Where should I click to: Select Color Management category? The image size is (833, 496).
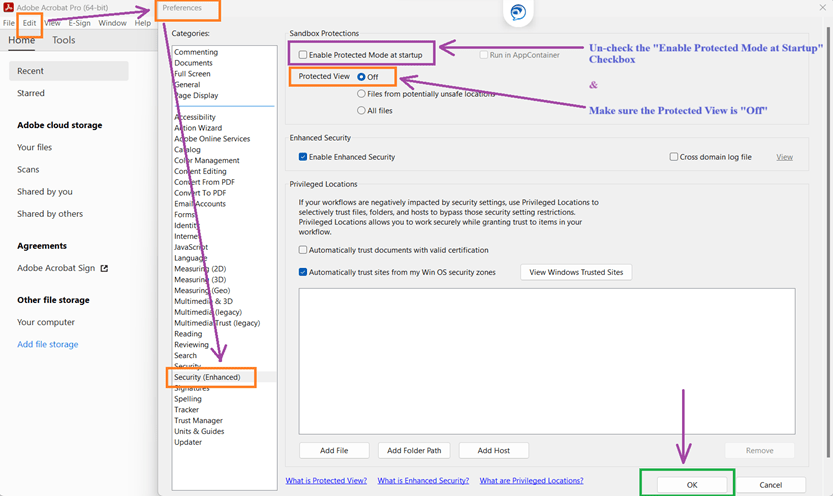[207, 160]
